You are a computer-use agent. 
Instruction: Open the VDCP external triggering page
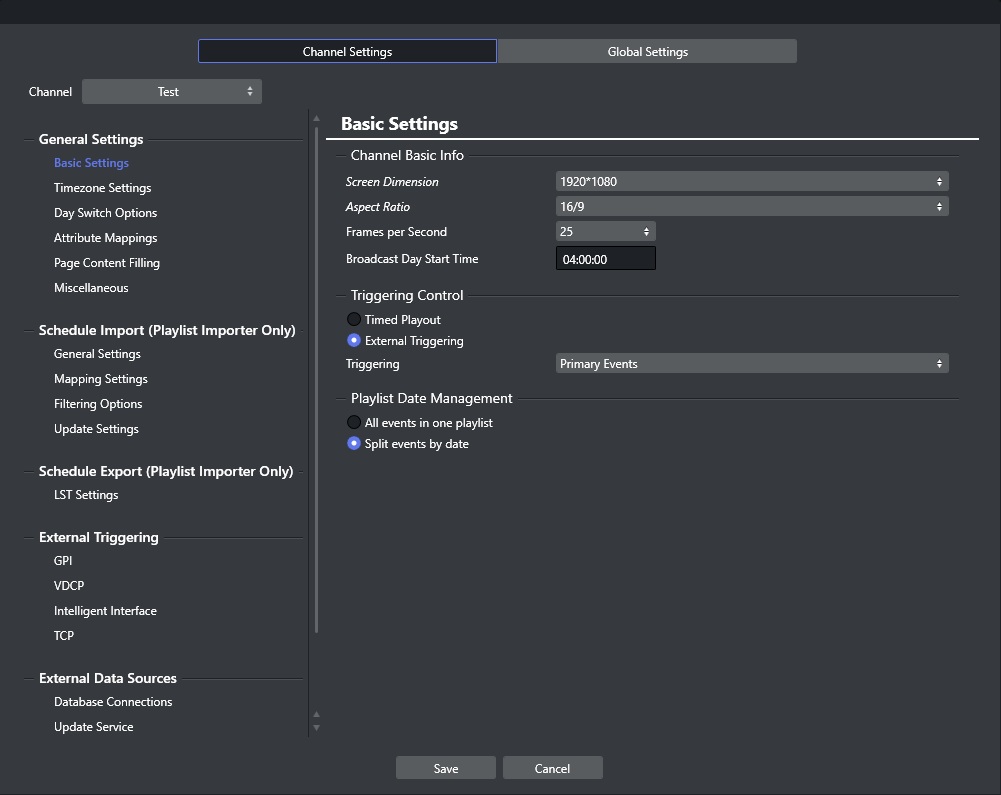click(x=69, y=586)
